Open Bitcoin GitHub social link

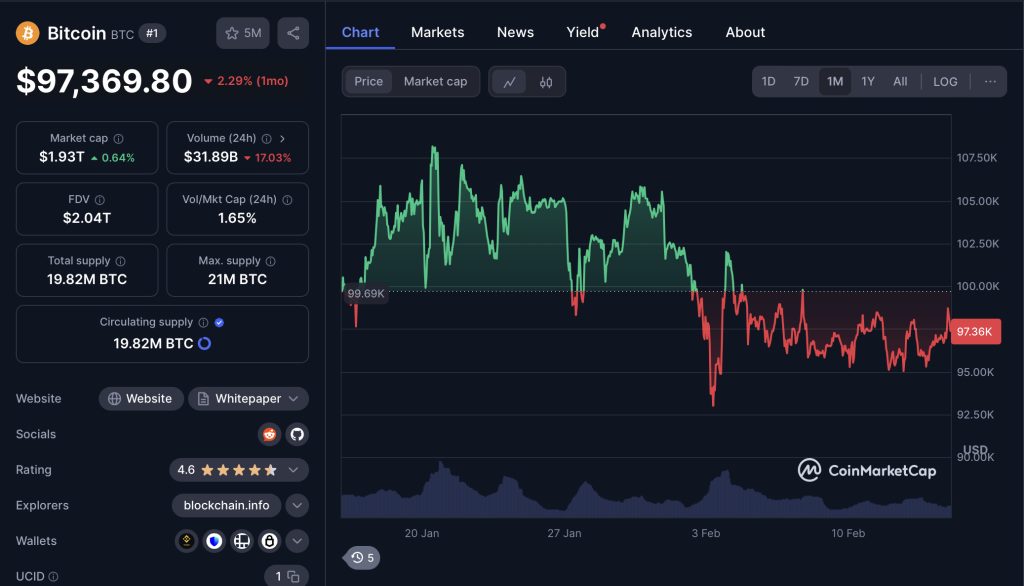297,434
